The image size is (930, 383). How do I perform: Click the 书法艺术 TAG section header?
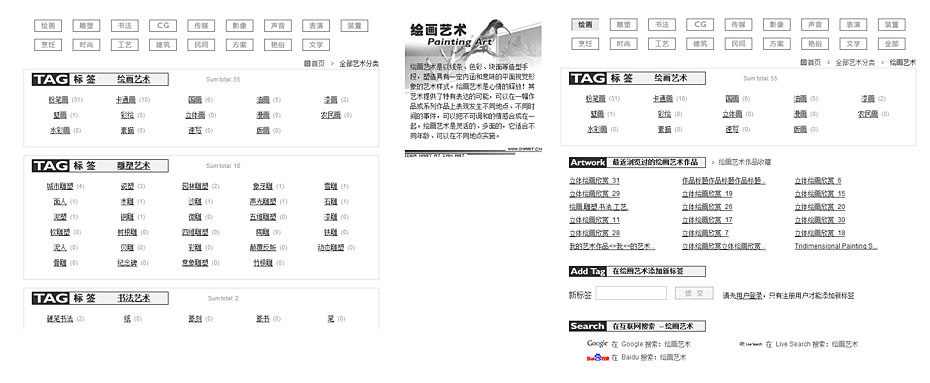click(100, 298)
